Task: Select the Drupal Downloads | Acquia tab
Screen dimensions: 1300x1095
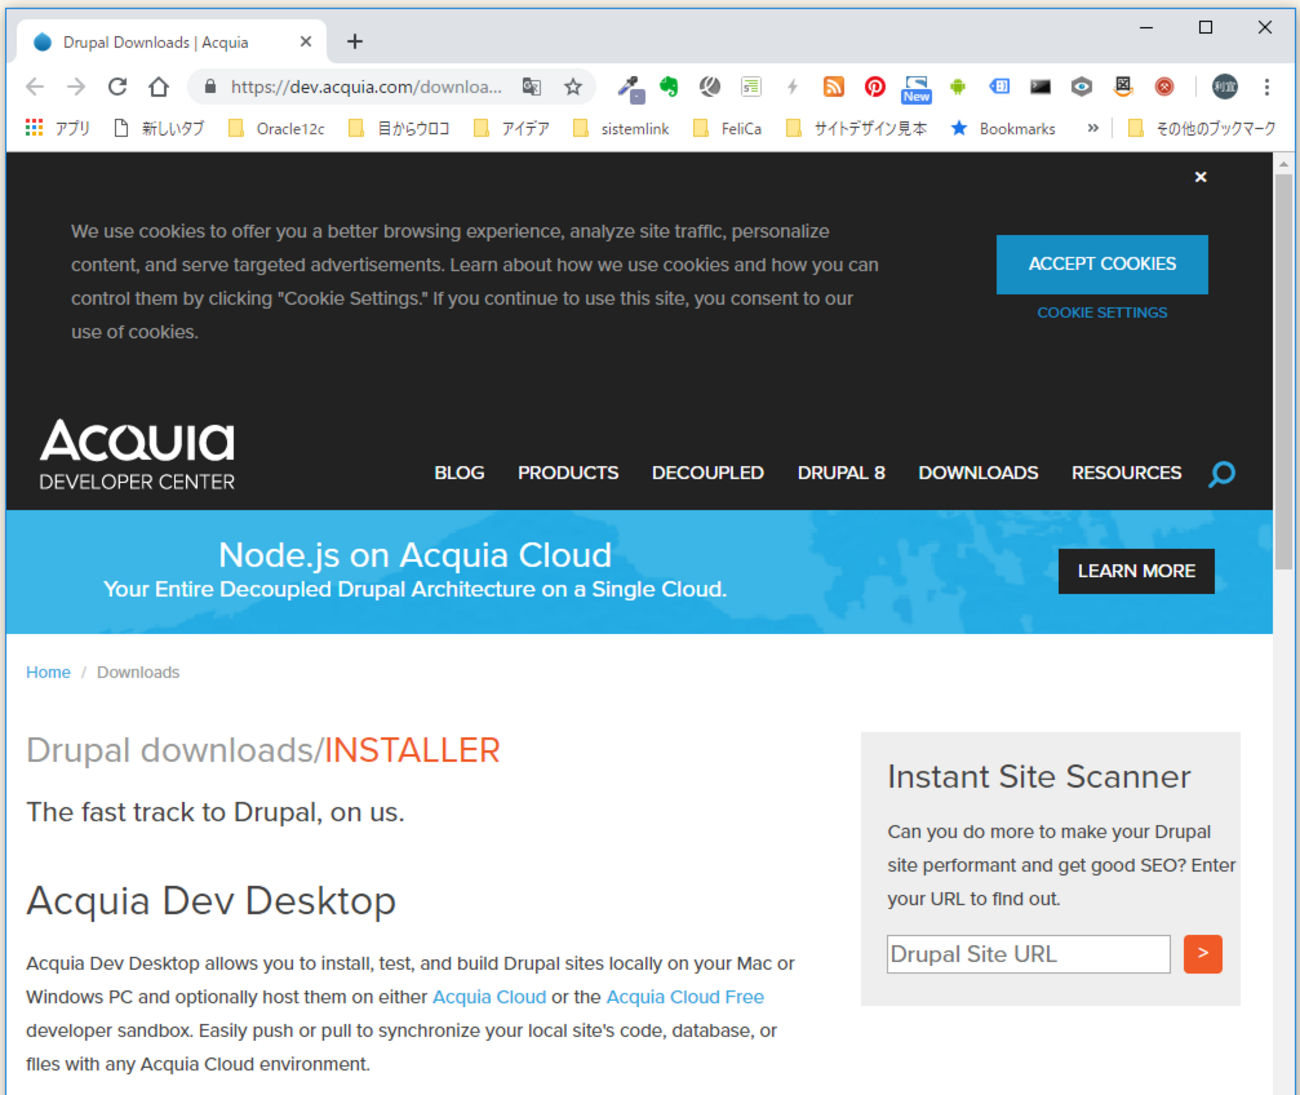Action: click(172, 42)
